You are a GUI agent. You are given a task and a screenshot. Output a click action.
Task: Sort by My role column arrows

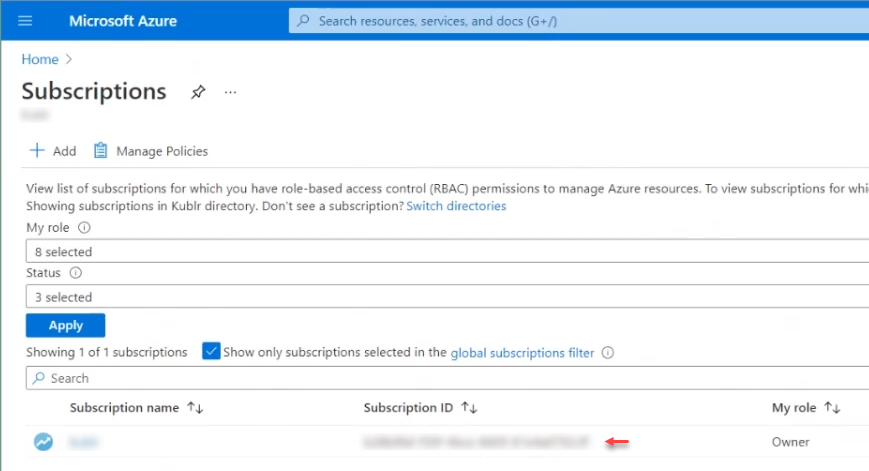(x=832, y=408)
